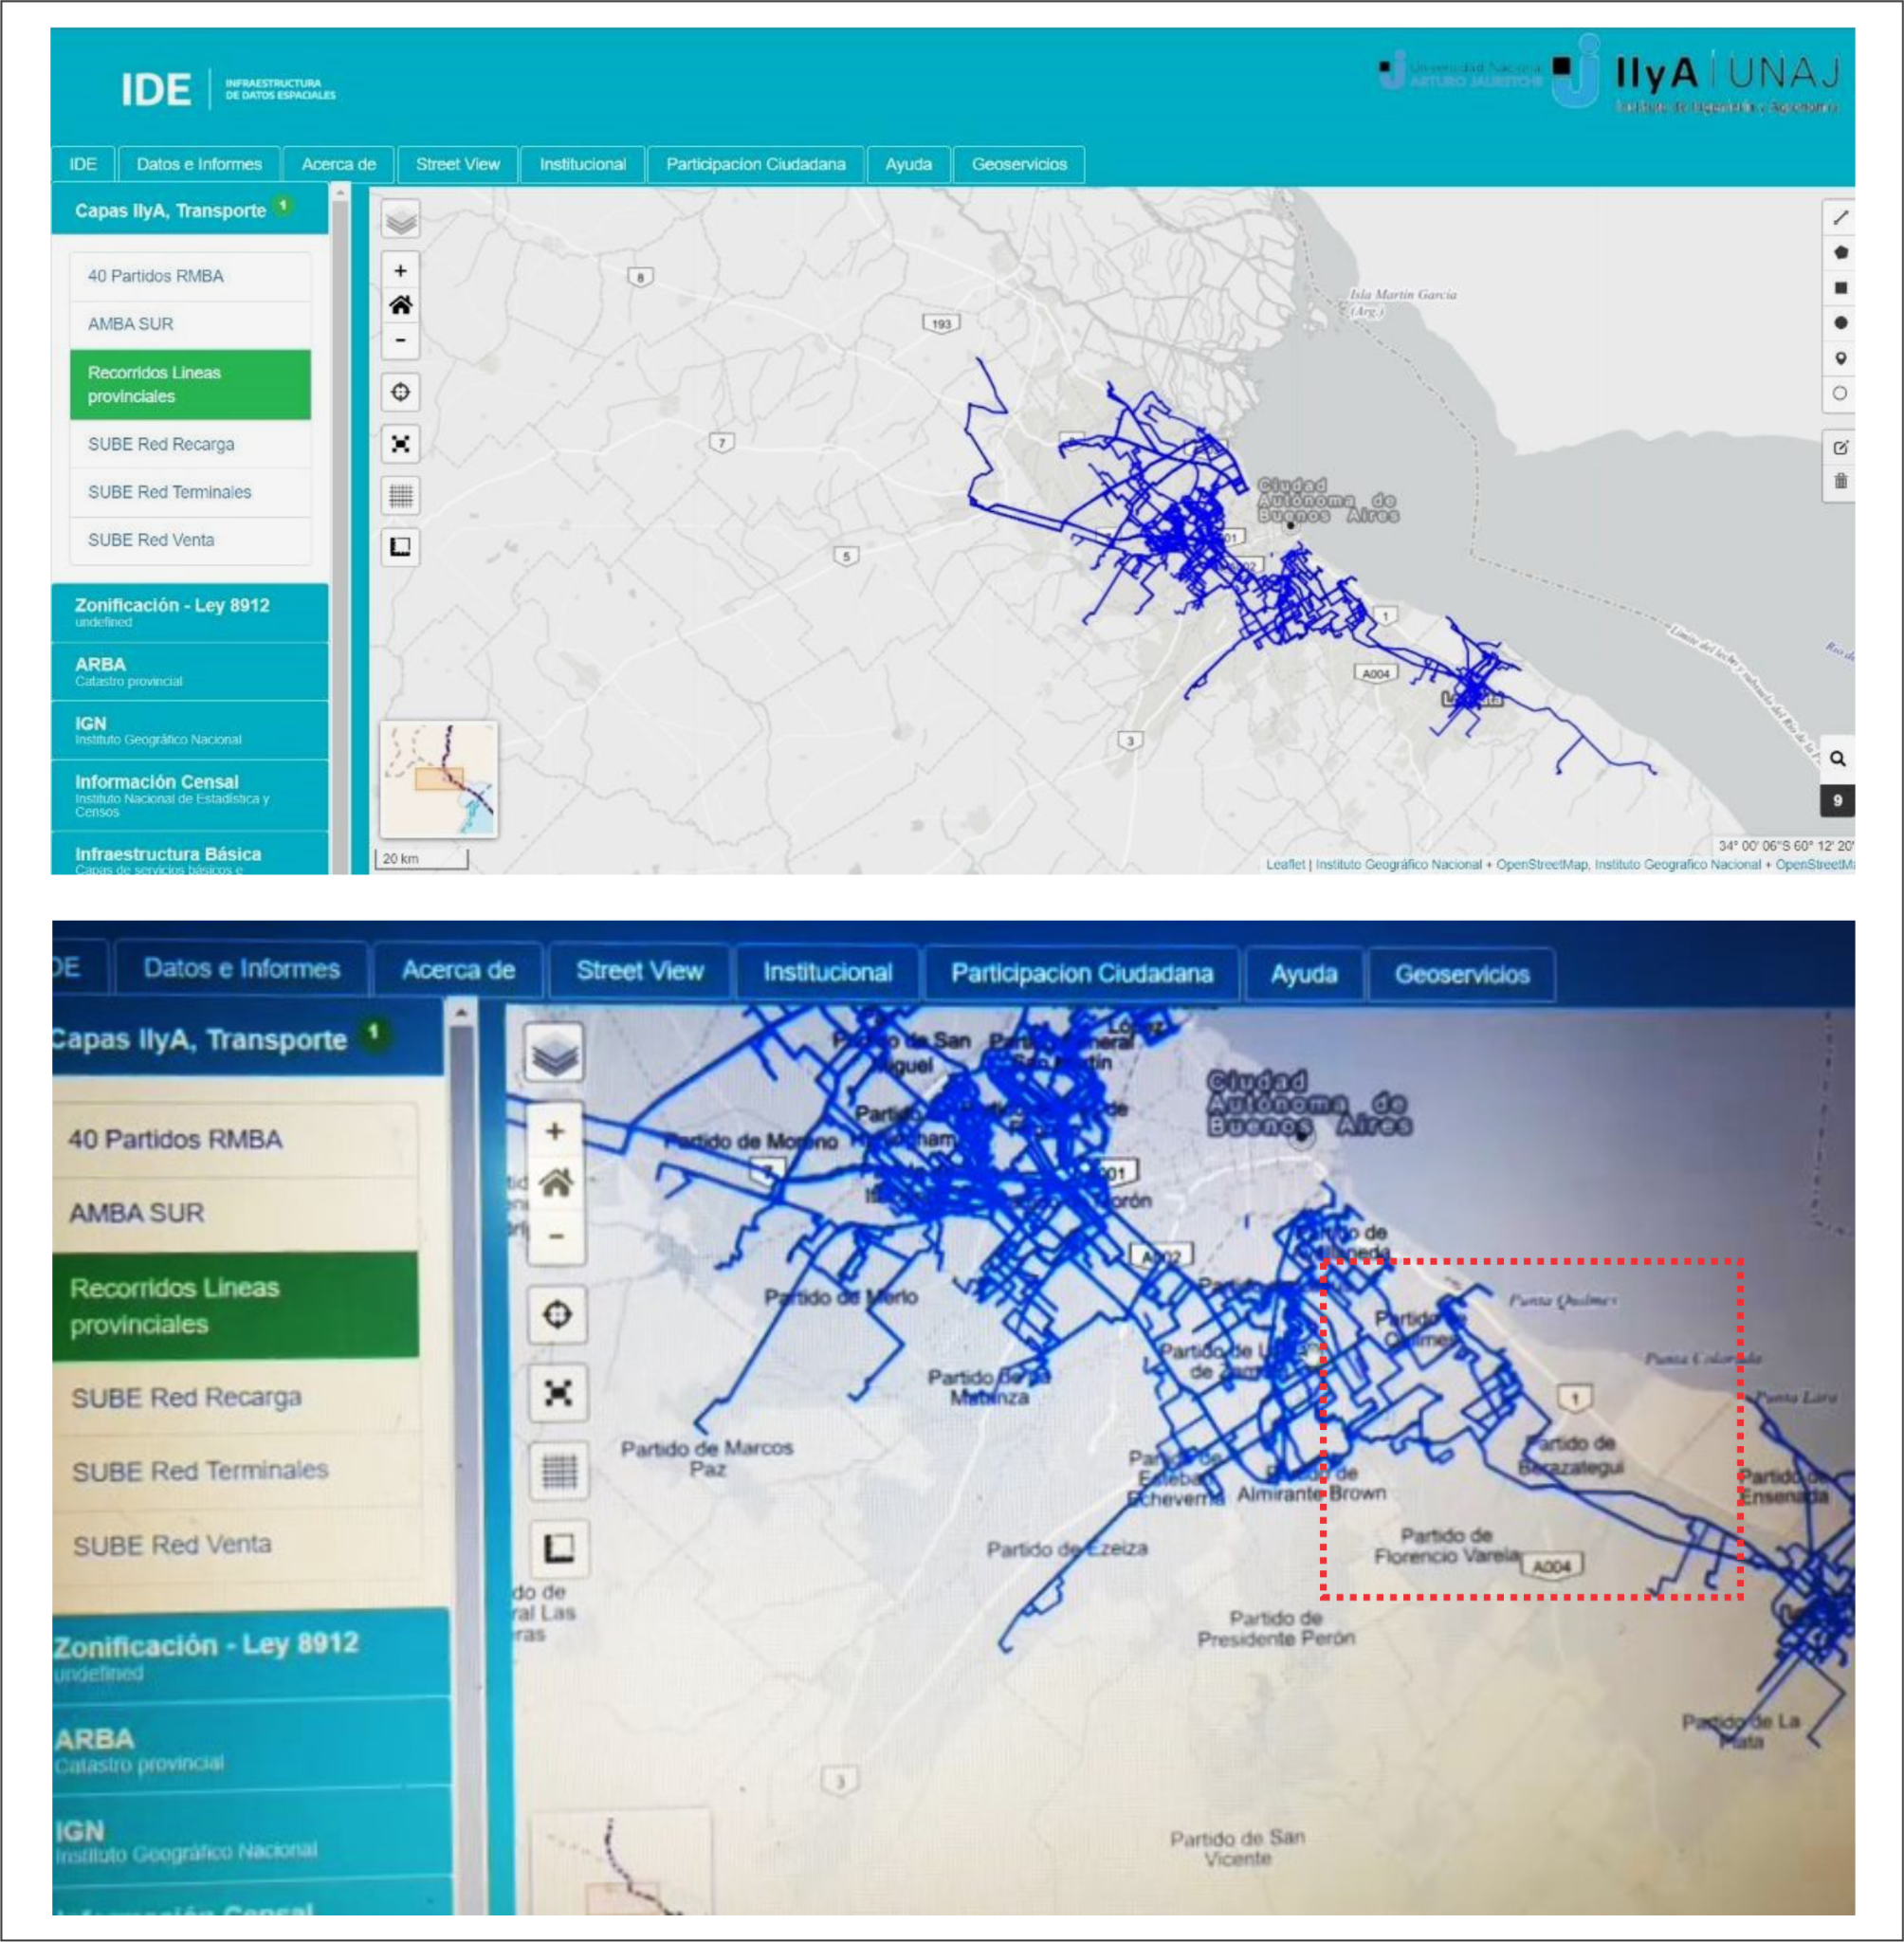Zoom out with minus button in the lower photo
1904x1942 pixels.
(556, 1237)
